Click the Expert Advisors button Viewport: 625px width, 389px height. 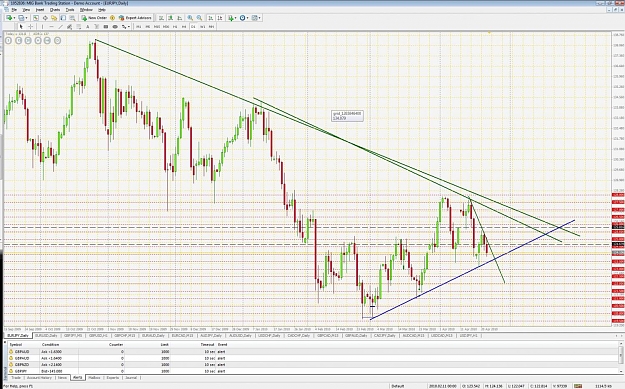point(135,18)
